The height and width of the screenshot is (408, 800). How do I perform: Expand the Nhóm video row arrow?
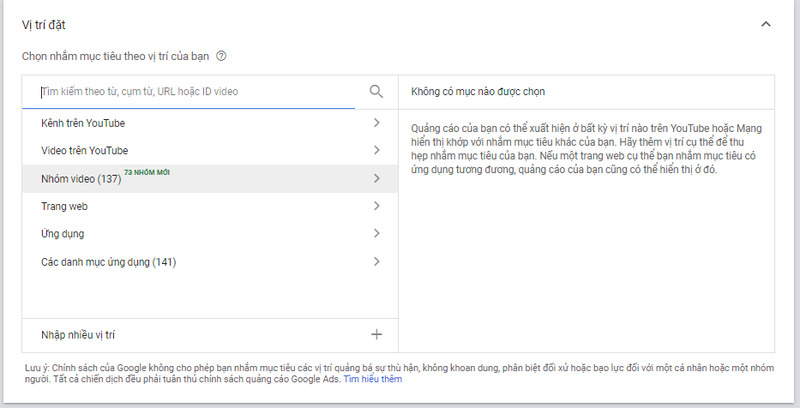[x=376, y=179]
